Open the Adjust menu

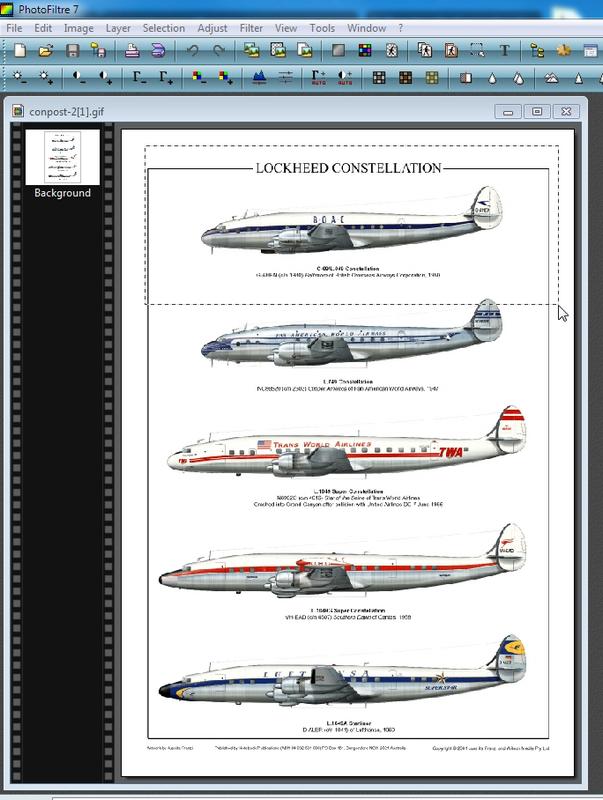pyautogui.click(x=212, y=28)
